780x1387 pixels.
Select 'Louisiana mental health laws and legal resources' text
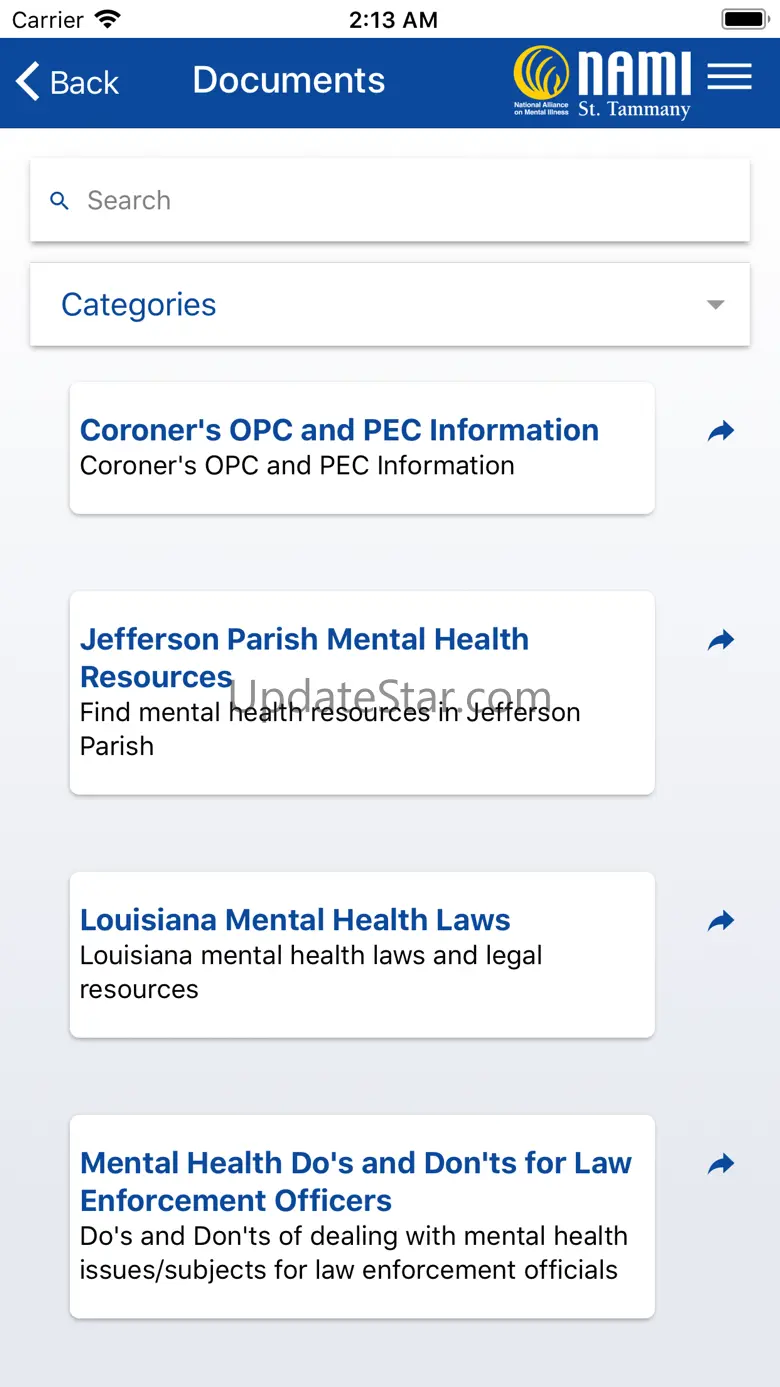coord(310,972)
